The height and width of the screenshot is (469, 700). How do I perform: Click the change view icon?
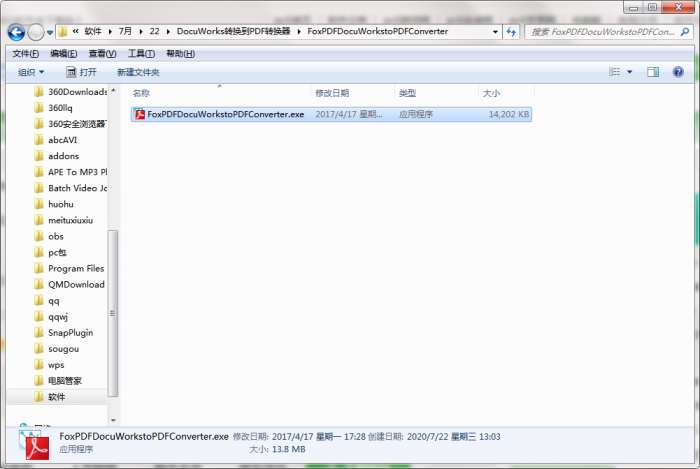point(615,72)
